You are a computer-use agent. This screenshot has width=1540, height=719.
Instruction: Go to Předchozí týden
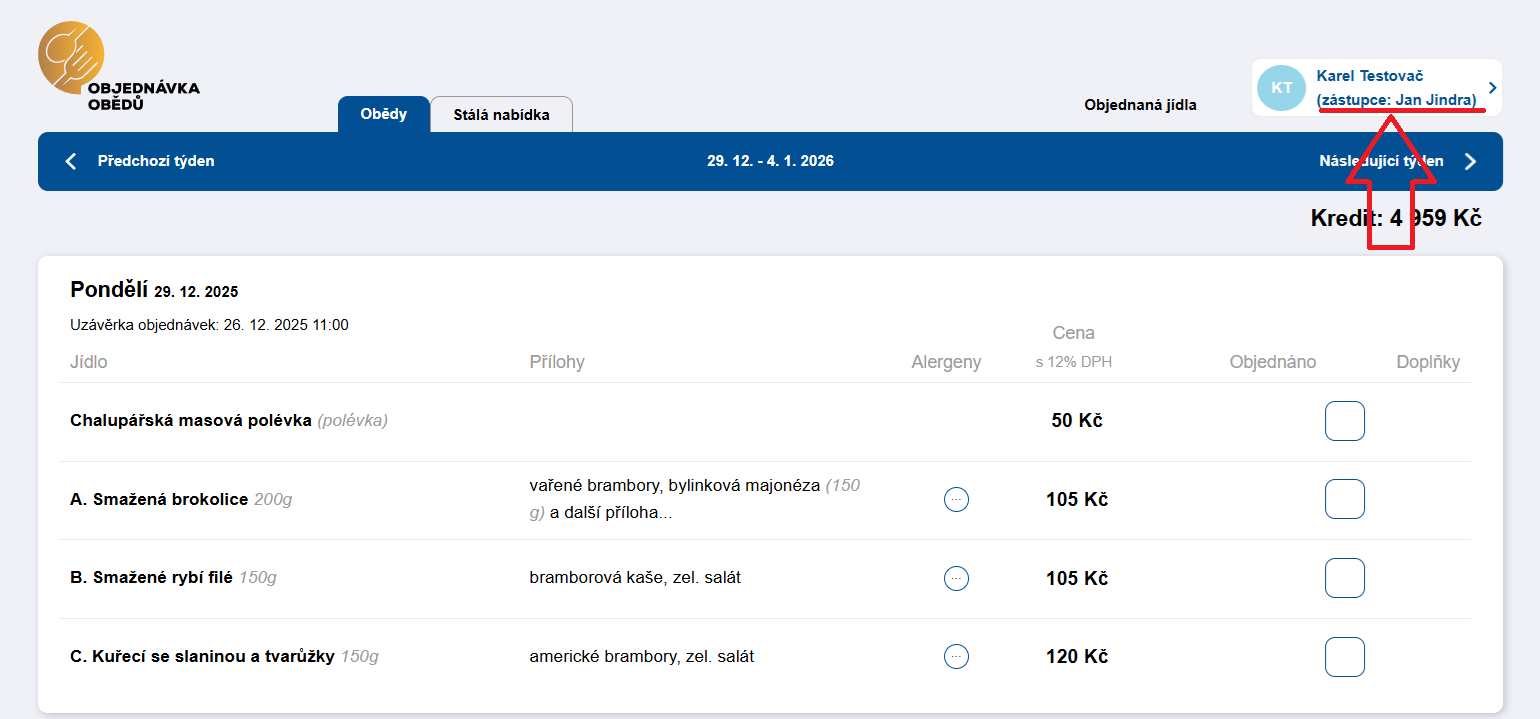(156, 161)
